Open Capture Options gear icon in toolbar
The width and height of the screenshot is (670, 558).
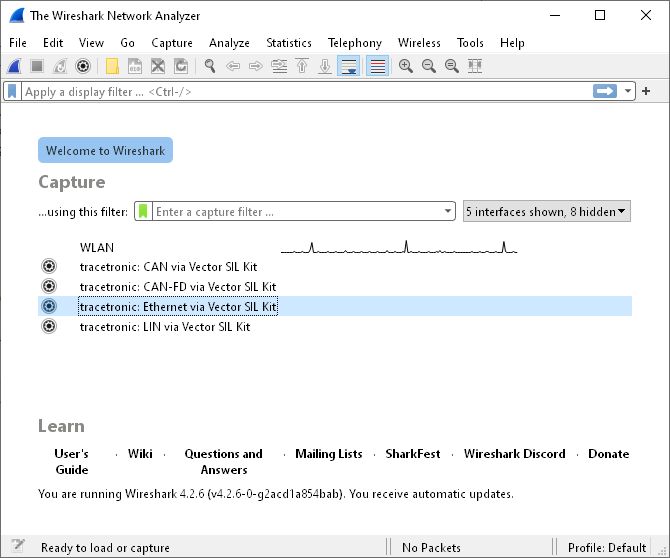[83, 66]
